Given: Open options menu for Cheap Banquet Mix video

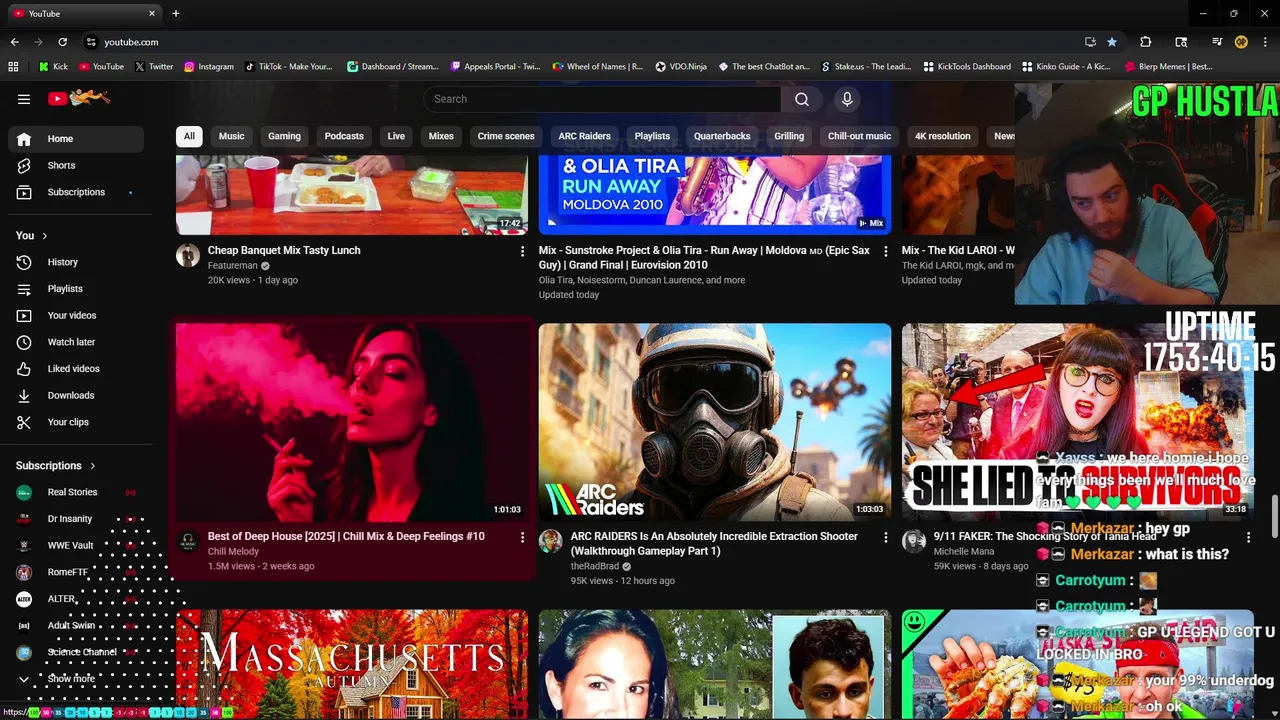Looking at the screenshot, I should 522,252.
